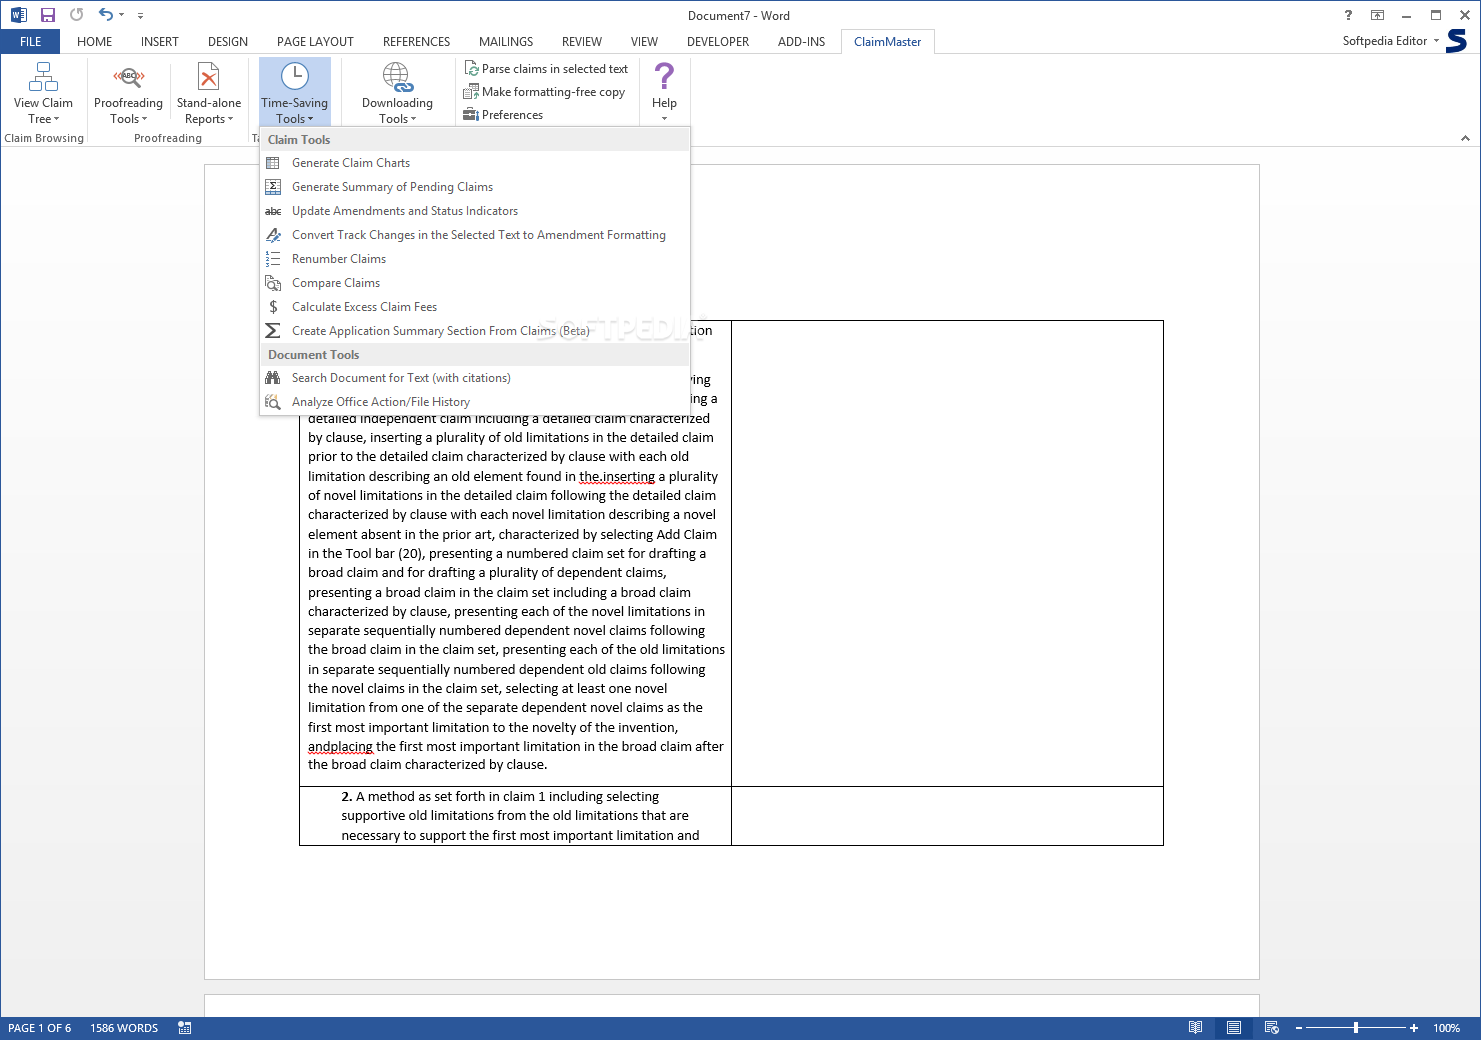Switch to the REFERENCES tab
Viewport: 1481px width, 1040px height.
(417, 42)
